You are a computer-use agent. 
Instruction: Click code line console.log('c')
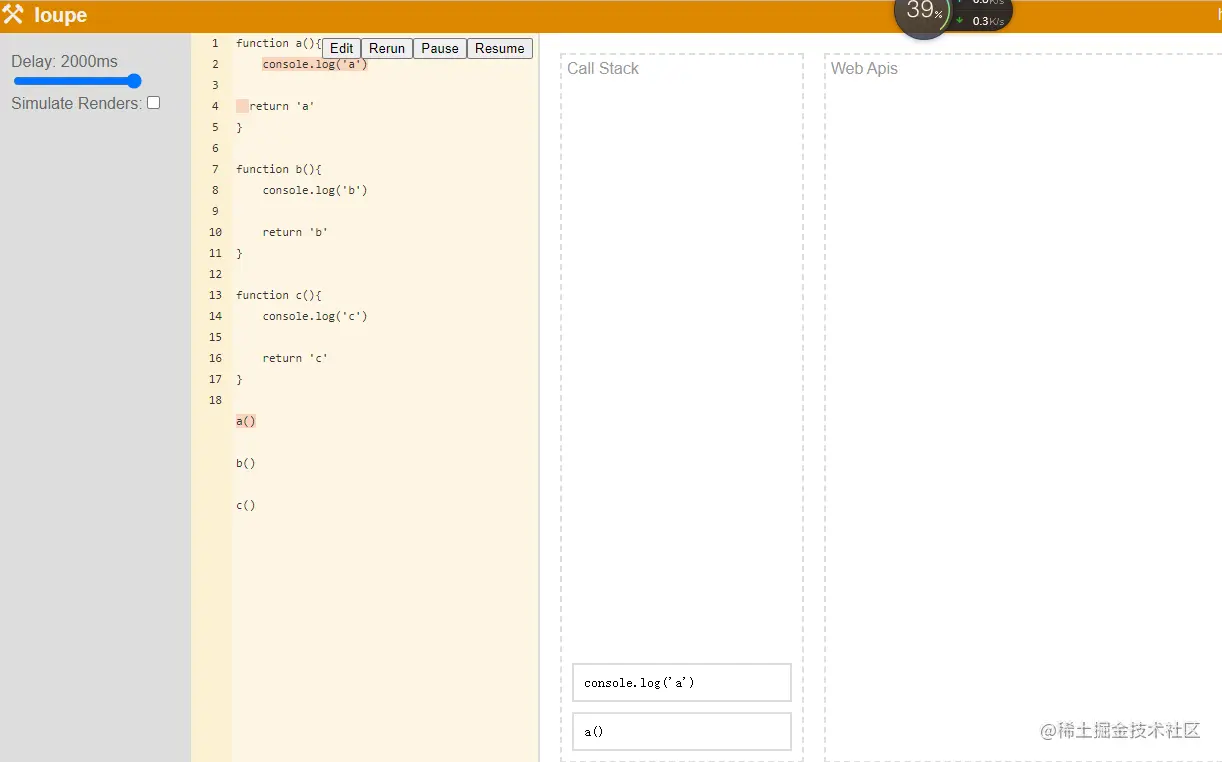coord(315,316)
